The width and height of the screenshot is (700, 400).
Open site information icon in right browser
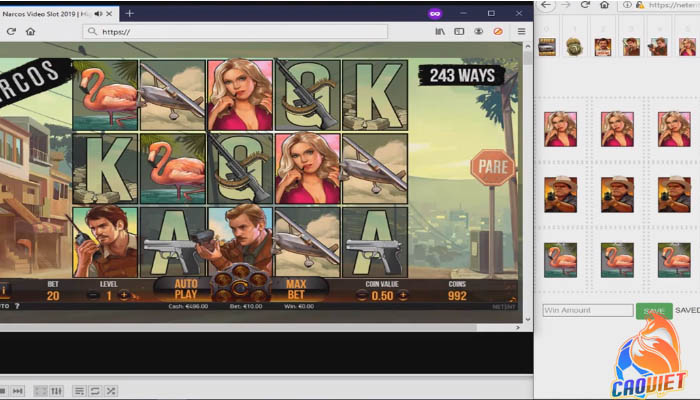coord(627,5)
